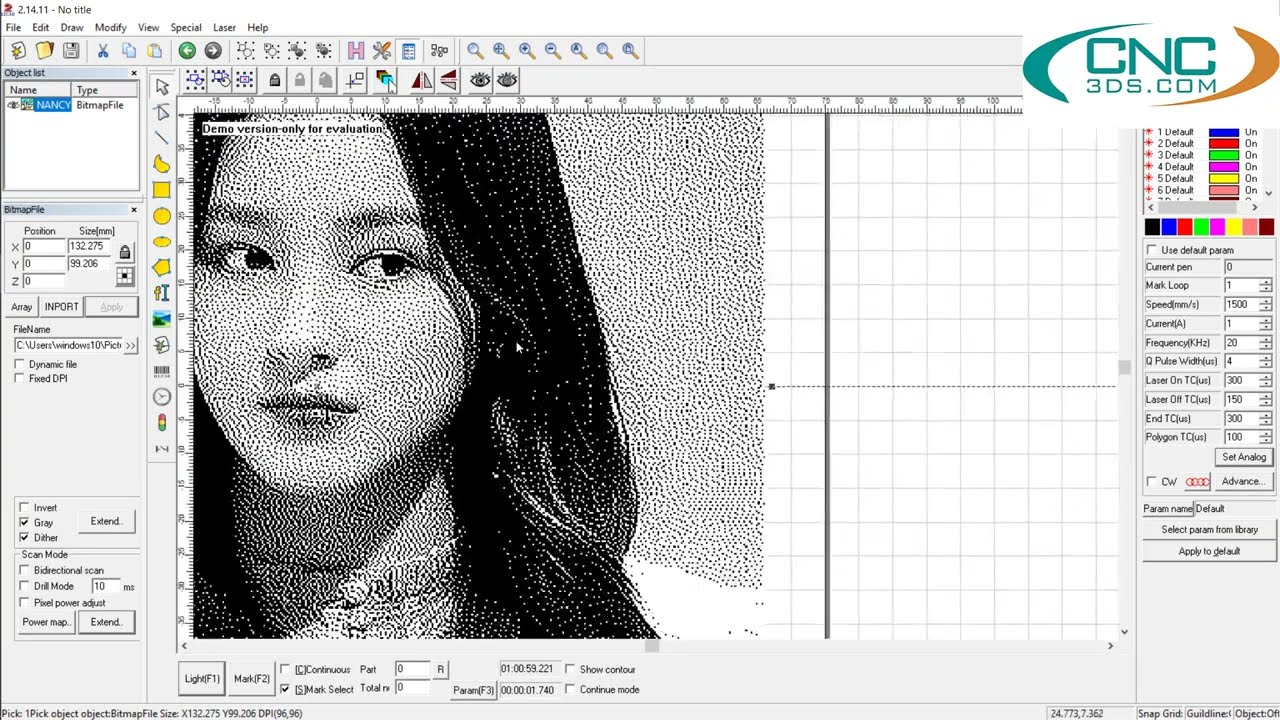The image size is (1280, 720).
Task: Select the Node edit tool
Action: (162, 112)
